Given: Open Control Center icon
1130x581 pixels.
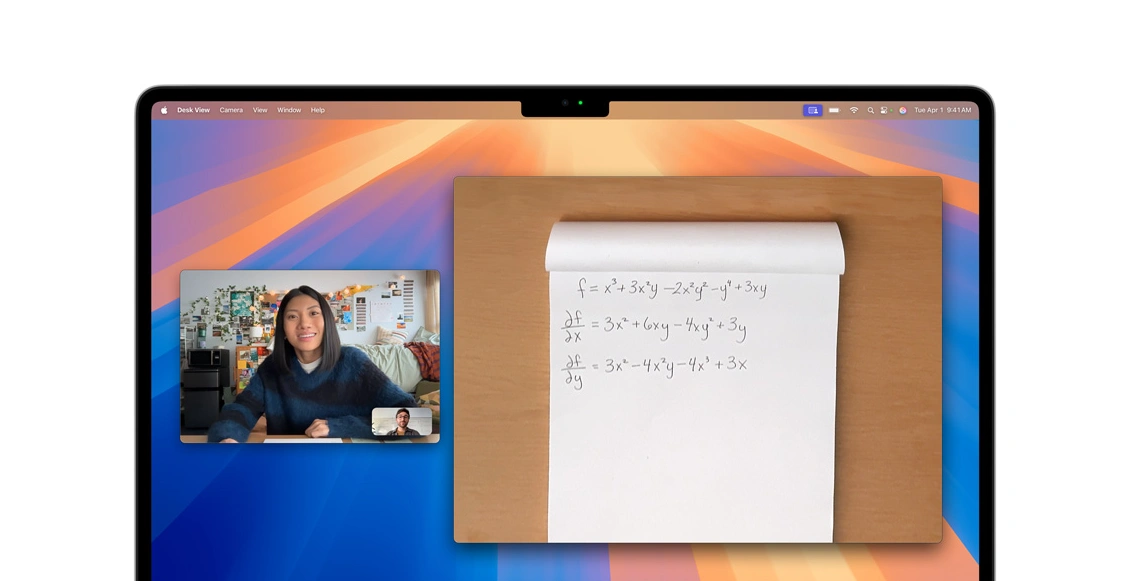Looking at the screenshot, I should 886,110.
